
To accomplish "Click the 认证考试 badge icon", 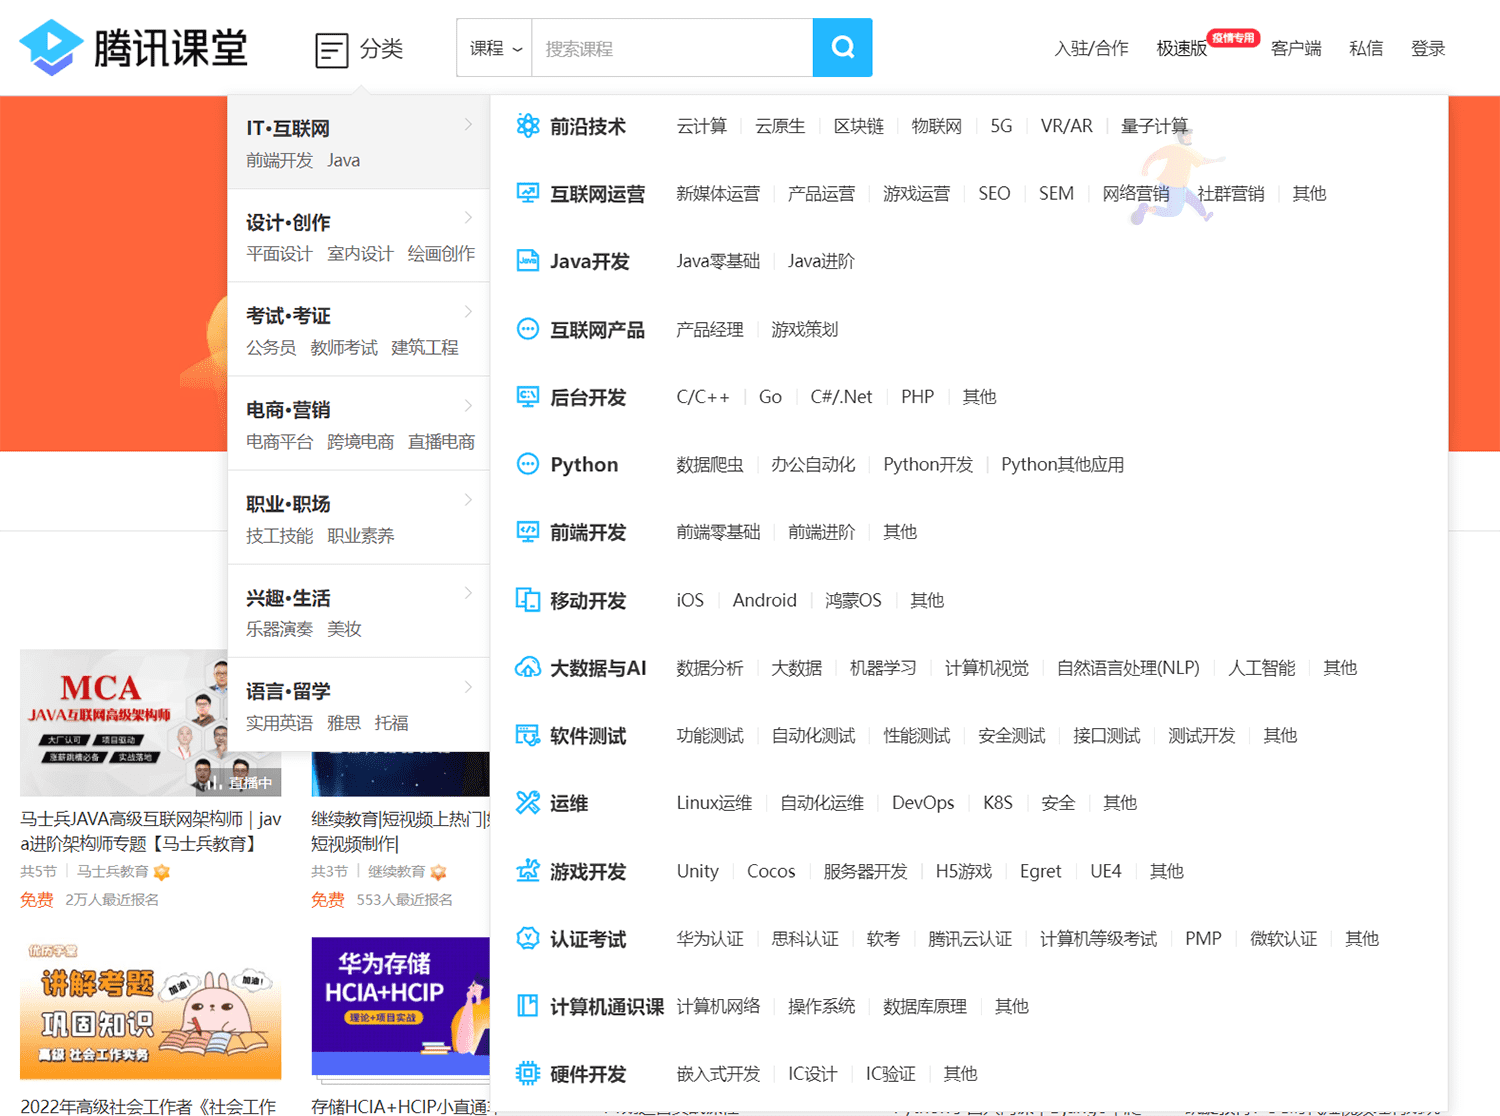I will pyautogui.click(x=527, y=939).
